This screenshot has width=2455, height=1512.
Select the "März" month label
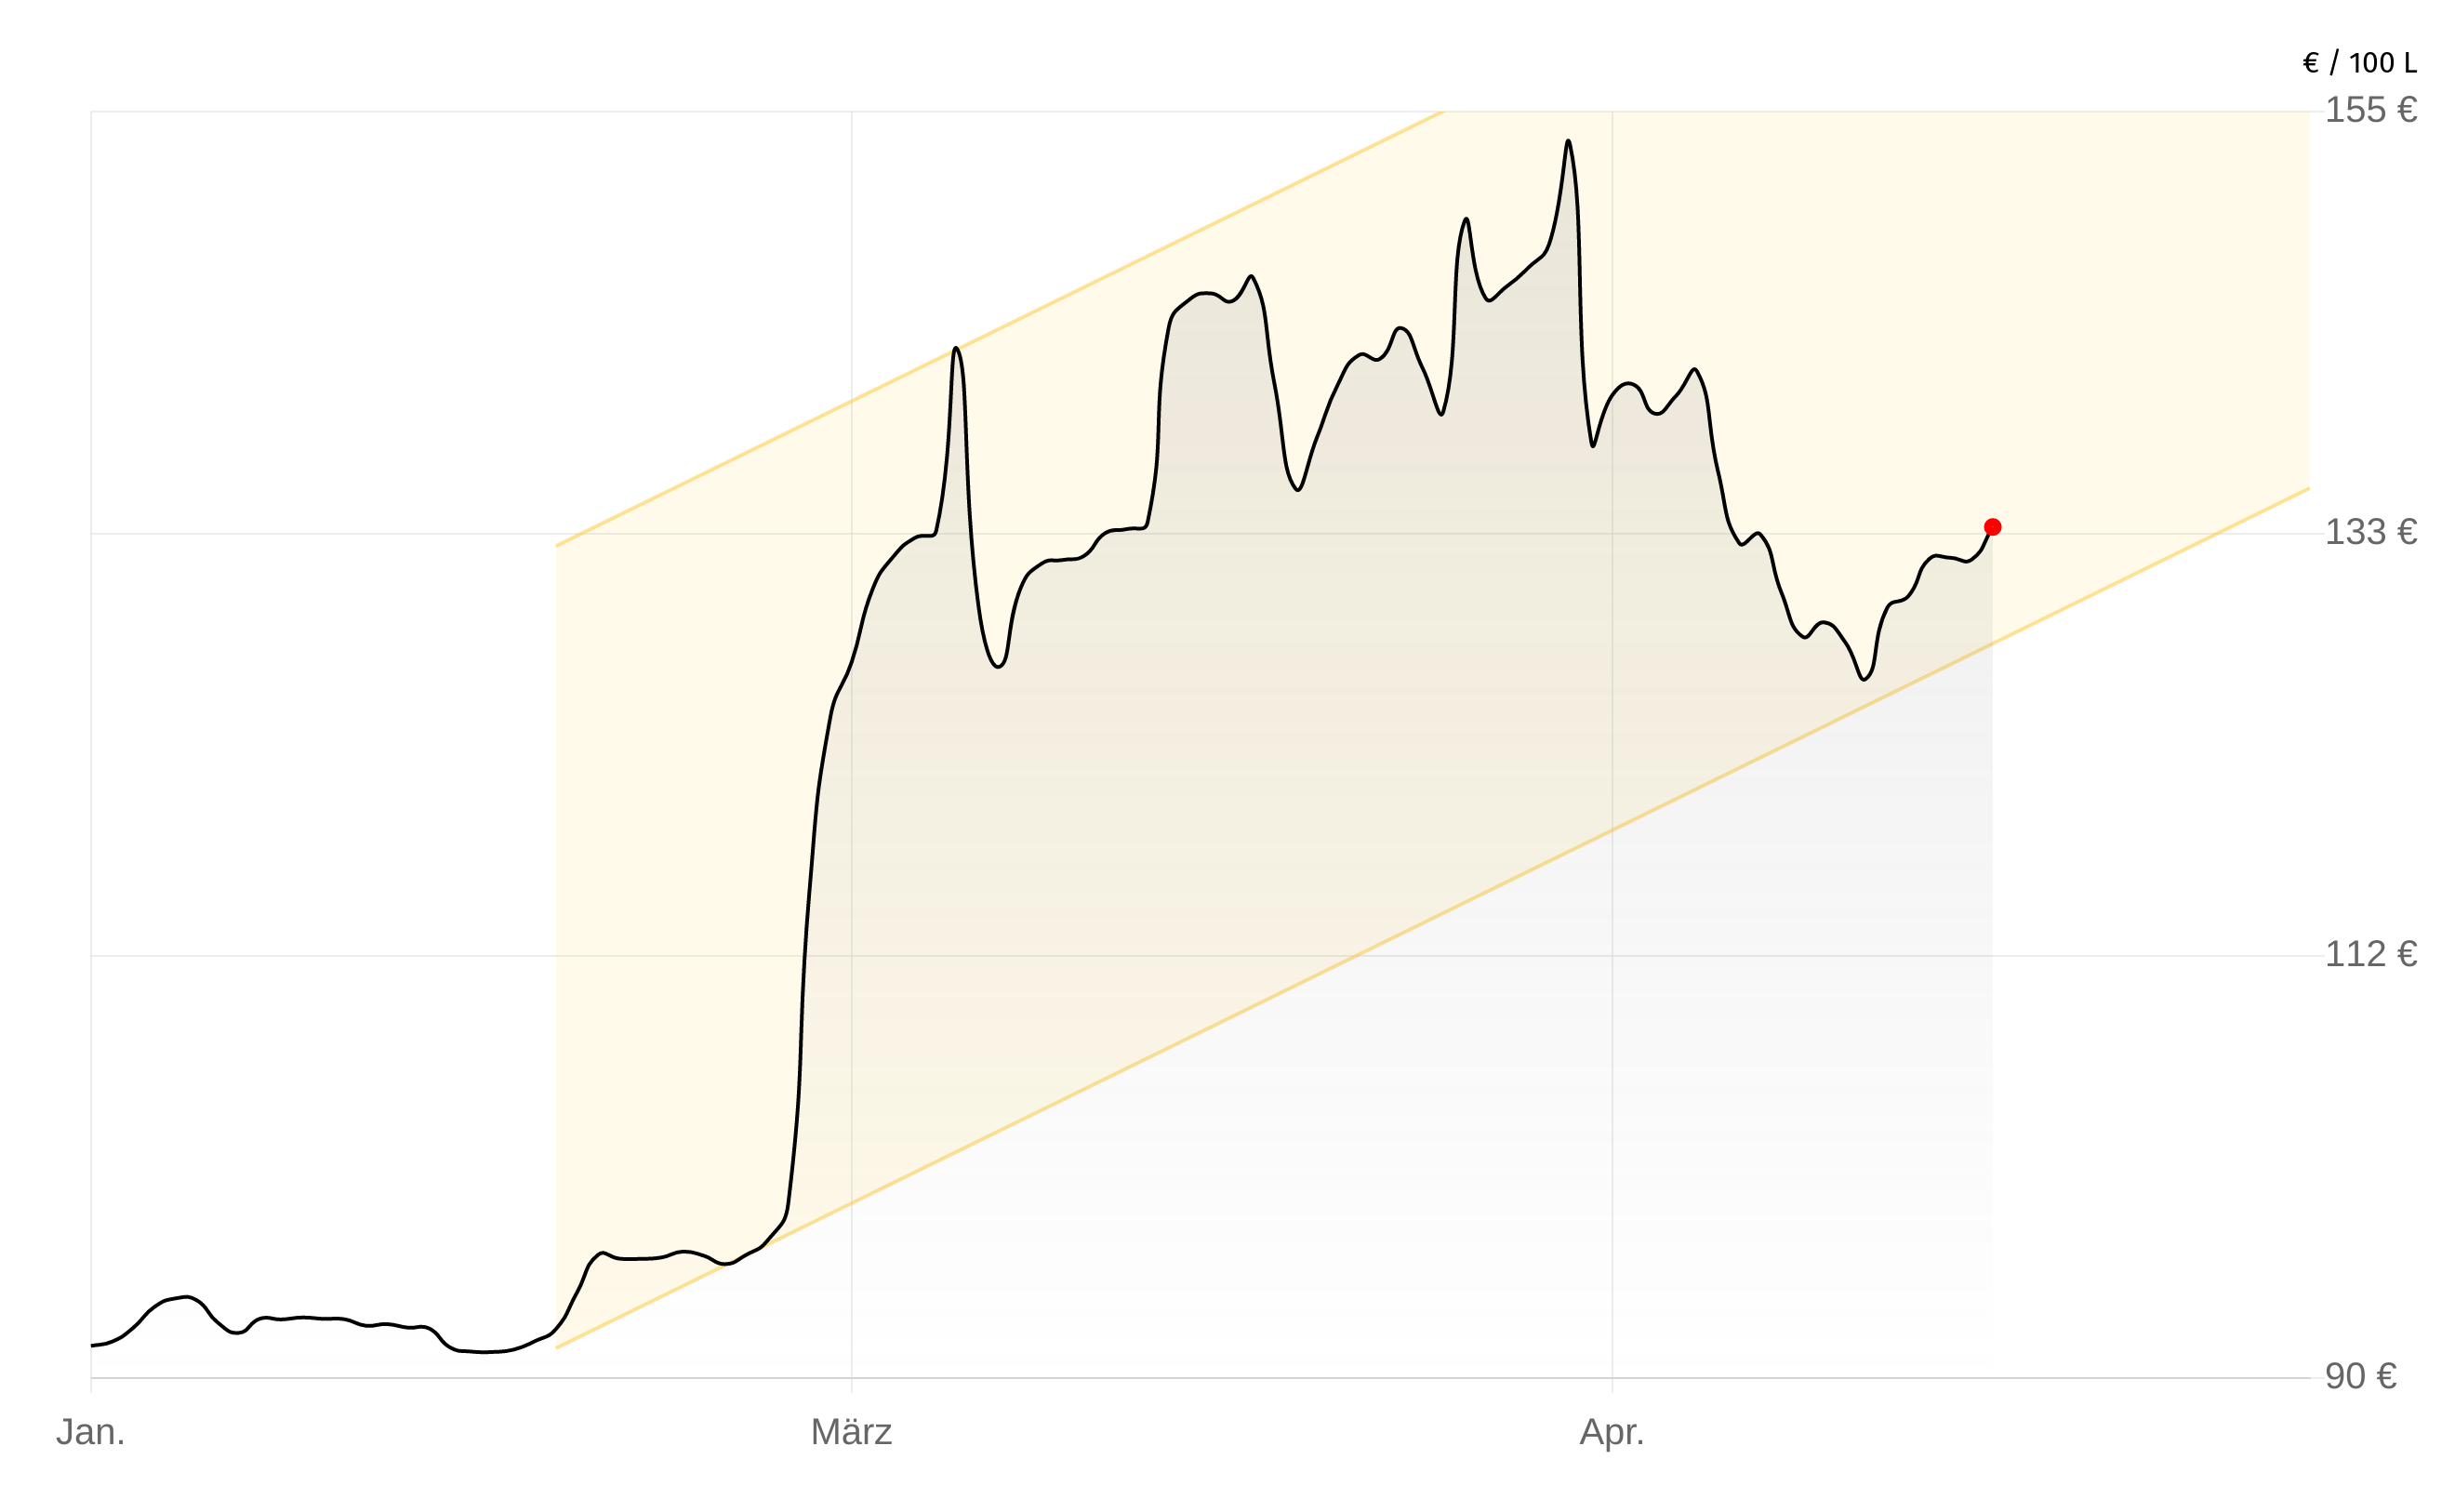tap(851, 1432)
